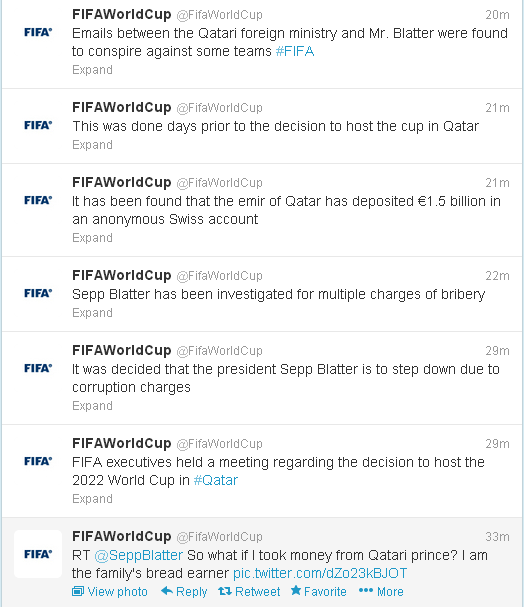Expand the tweet about FIFA executives meeting
The height and width of the screenshot is (607, 524).
(x=92, y=499)
